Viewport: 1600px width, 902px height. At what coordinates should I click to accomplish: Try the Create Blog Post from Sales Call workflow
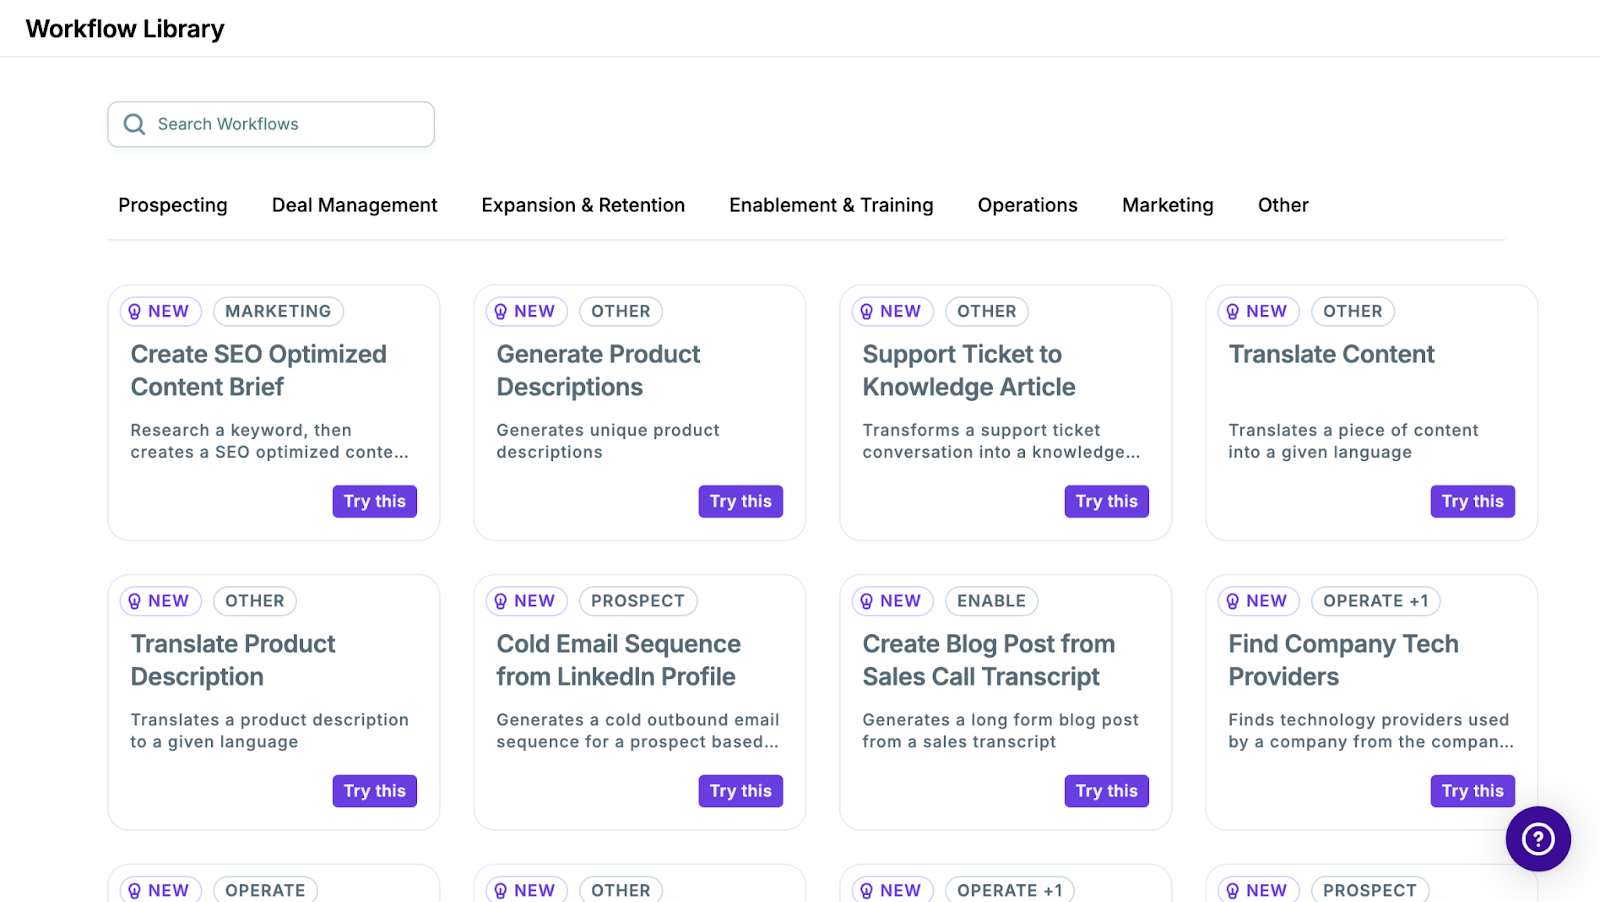[1106, 791]
